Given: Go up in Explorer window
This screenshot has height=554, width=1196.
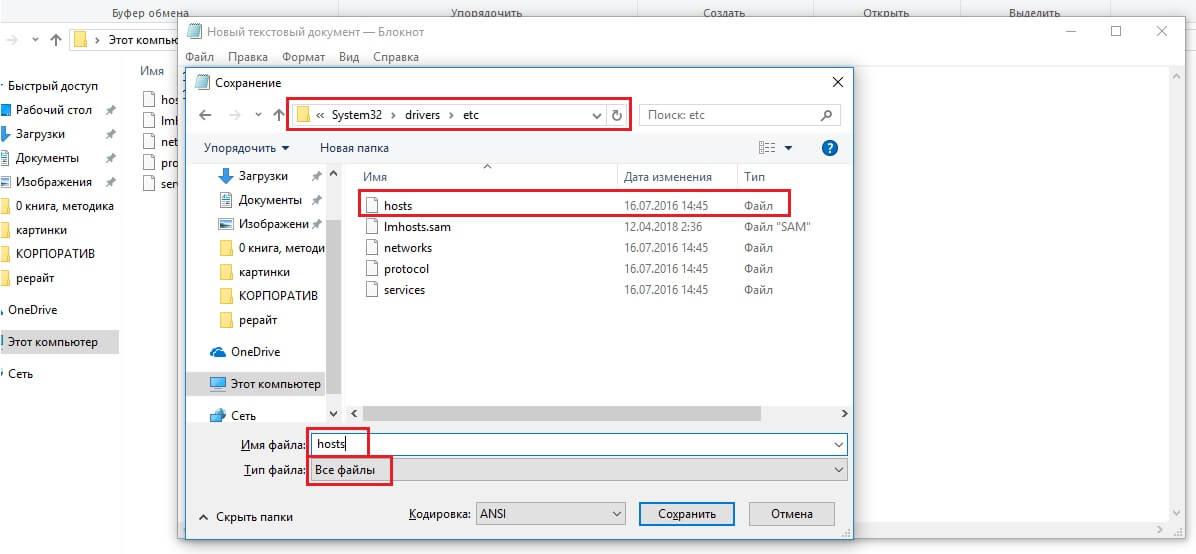Looking at the screenshot, I should 55,40.
